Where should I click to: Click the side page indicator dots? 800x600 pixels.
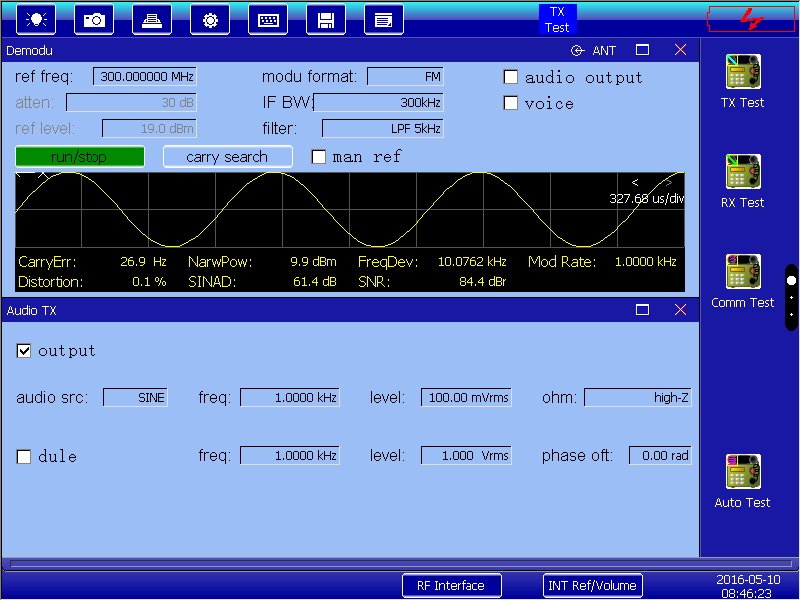[791, 297]
